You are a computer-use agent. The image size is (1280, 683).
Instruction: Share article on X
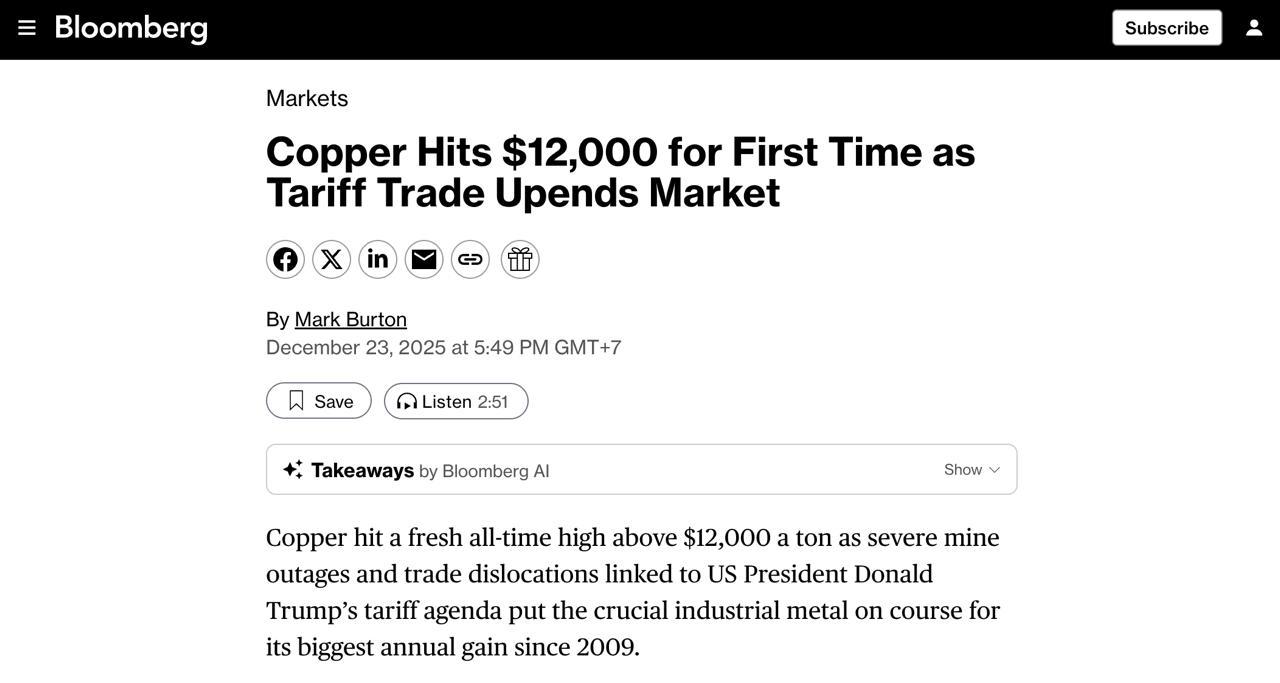(x=331, y=260)
